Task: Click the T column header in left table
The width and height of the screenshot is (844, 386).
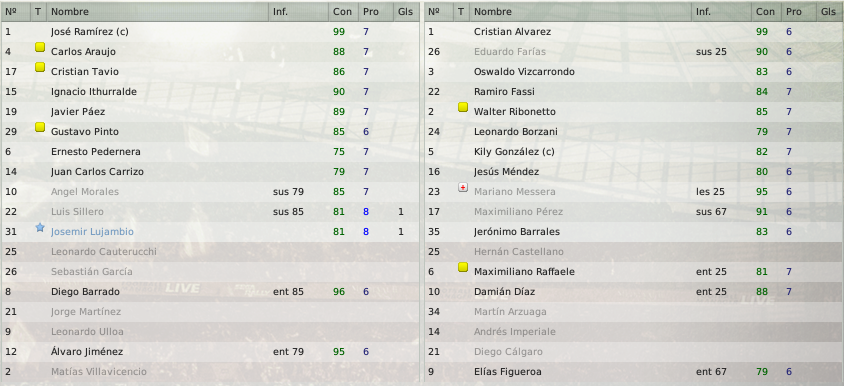Action: point(38,11)
